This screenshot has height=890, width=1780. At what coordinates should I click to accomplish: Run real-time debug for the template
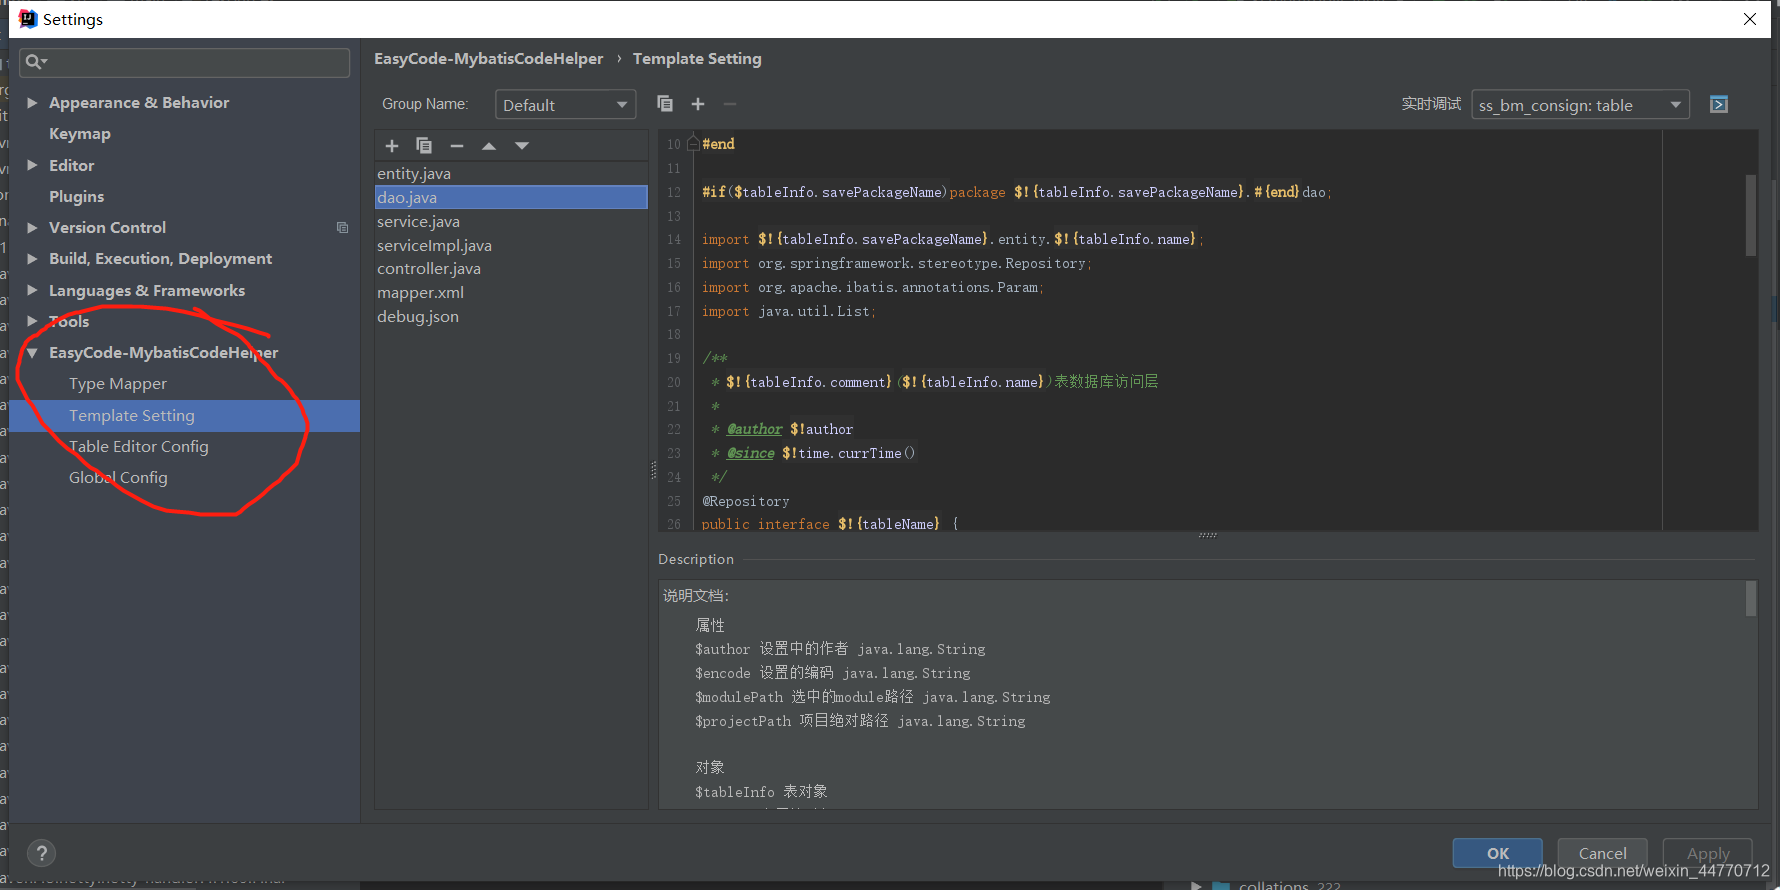[x=1719, y=105]
